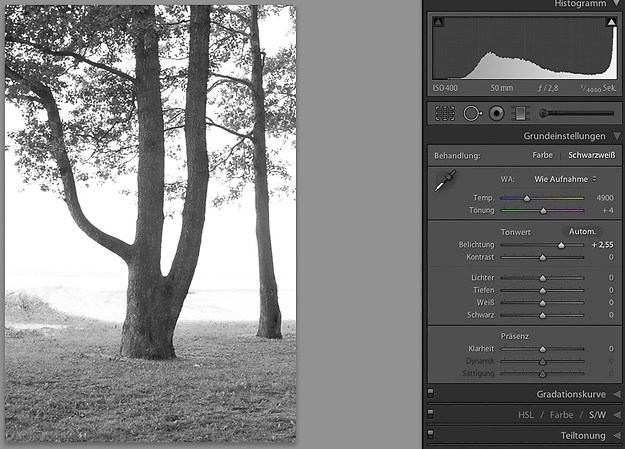Toggle the HSL panel on/off switch
625x449 pixels.
430,414
